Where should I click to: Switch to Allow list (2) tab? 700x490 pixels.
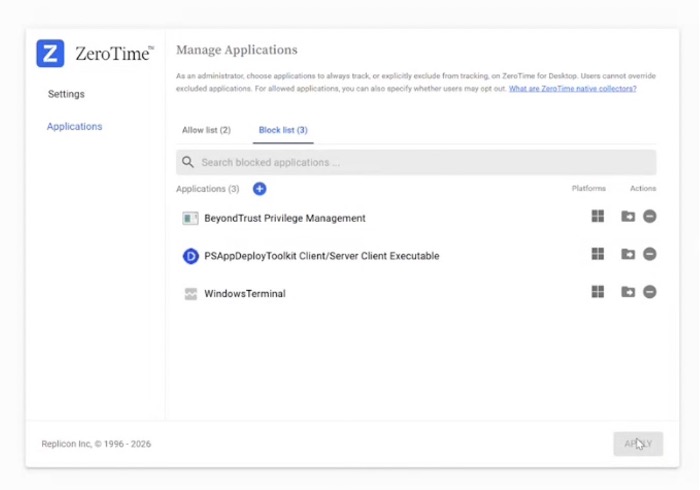tap(206, 130)
